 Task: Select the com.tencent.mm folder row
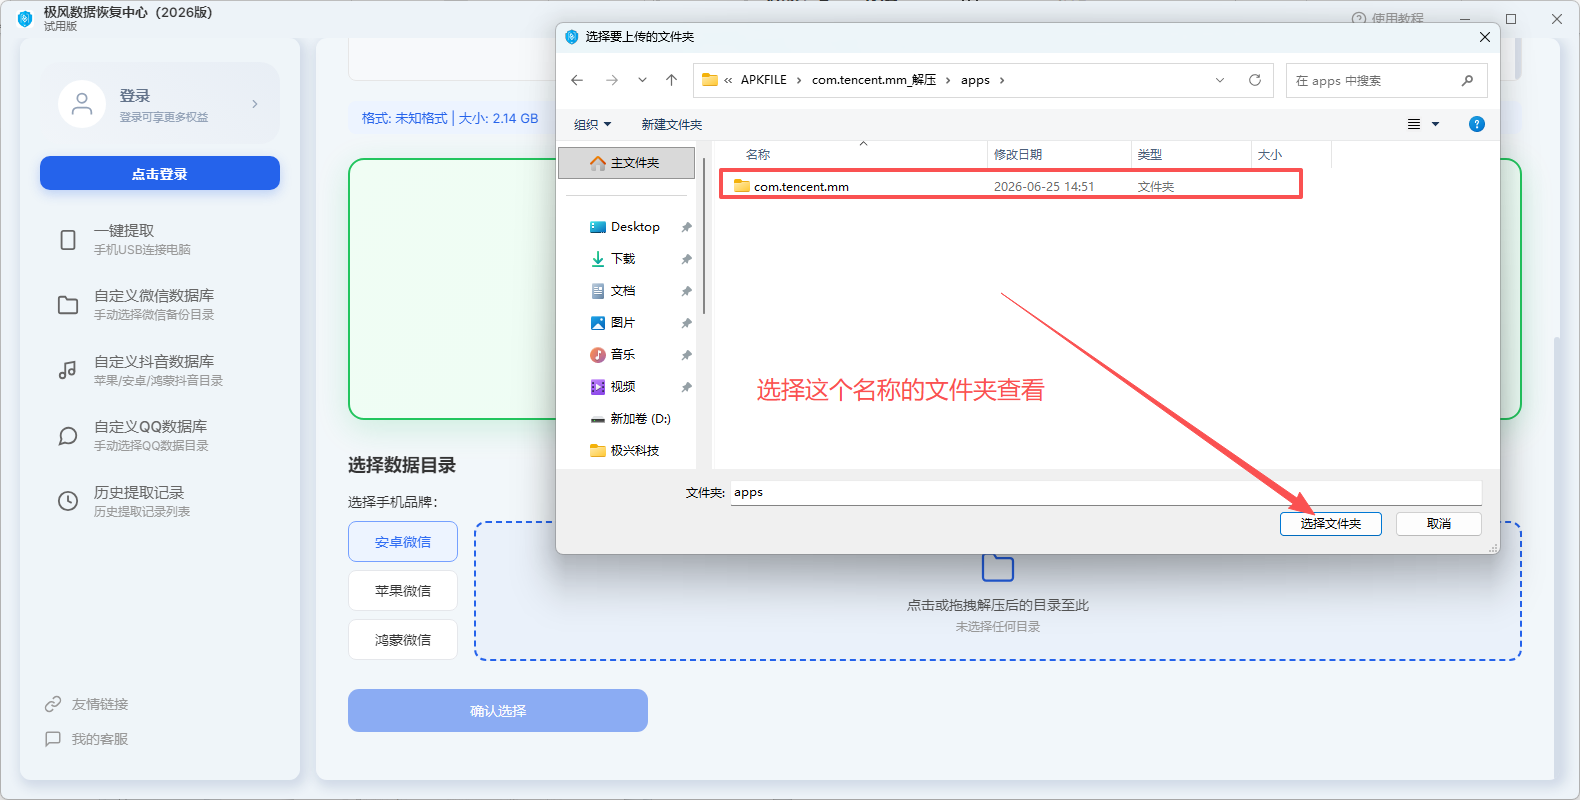(x=1011, y=185)
